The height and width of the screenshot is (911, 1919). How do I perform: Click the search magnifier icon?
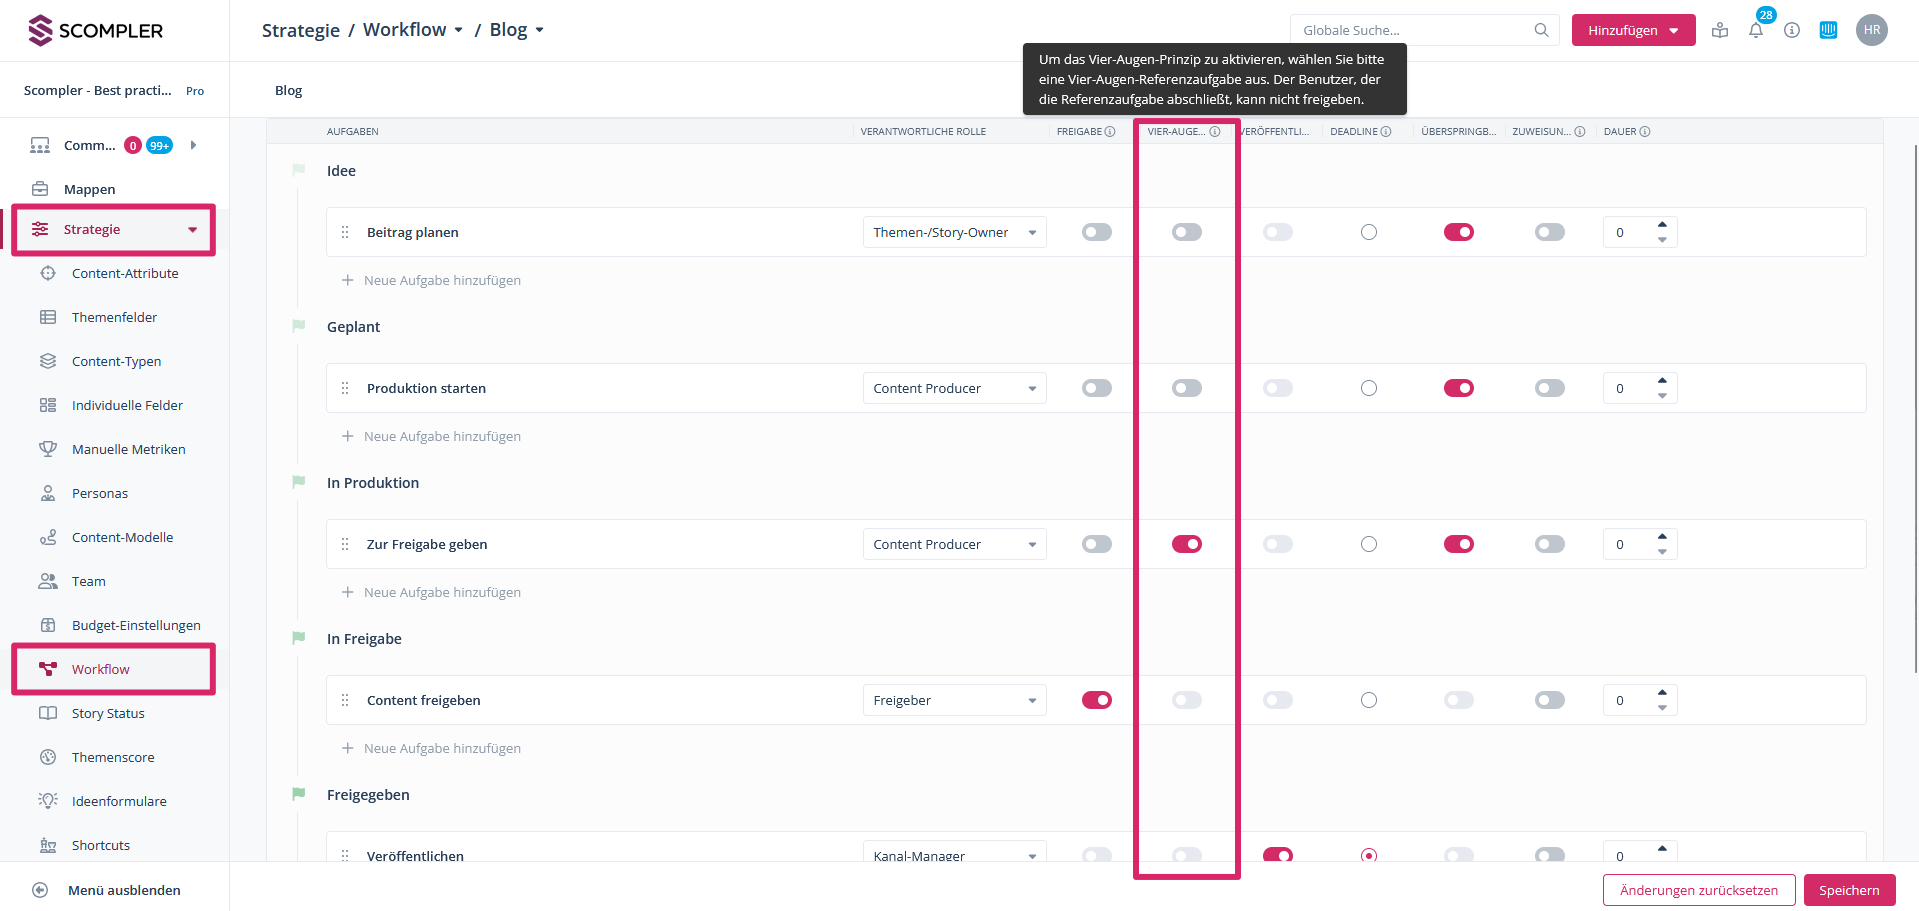click(x=1541, y=30)
